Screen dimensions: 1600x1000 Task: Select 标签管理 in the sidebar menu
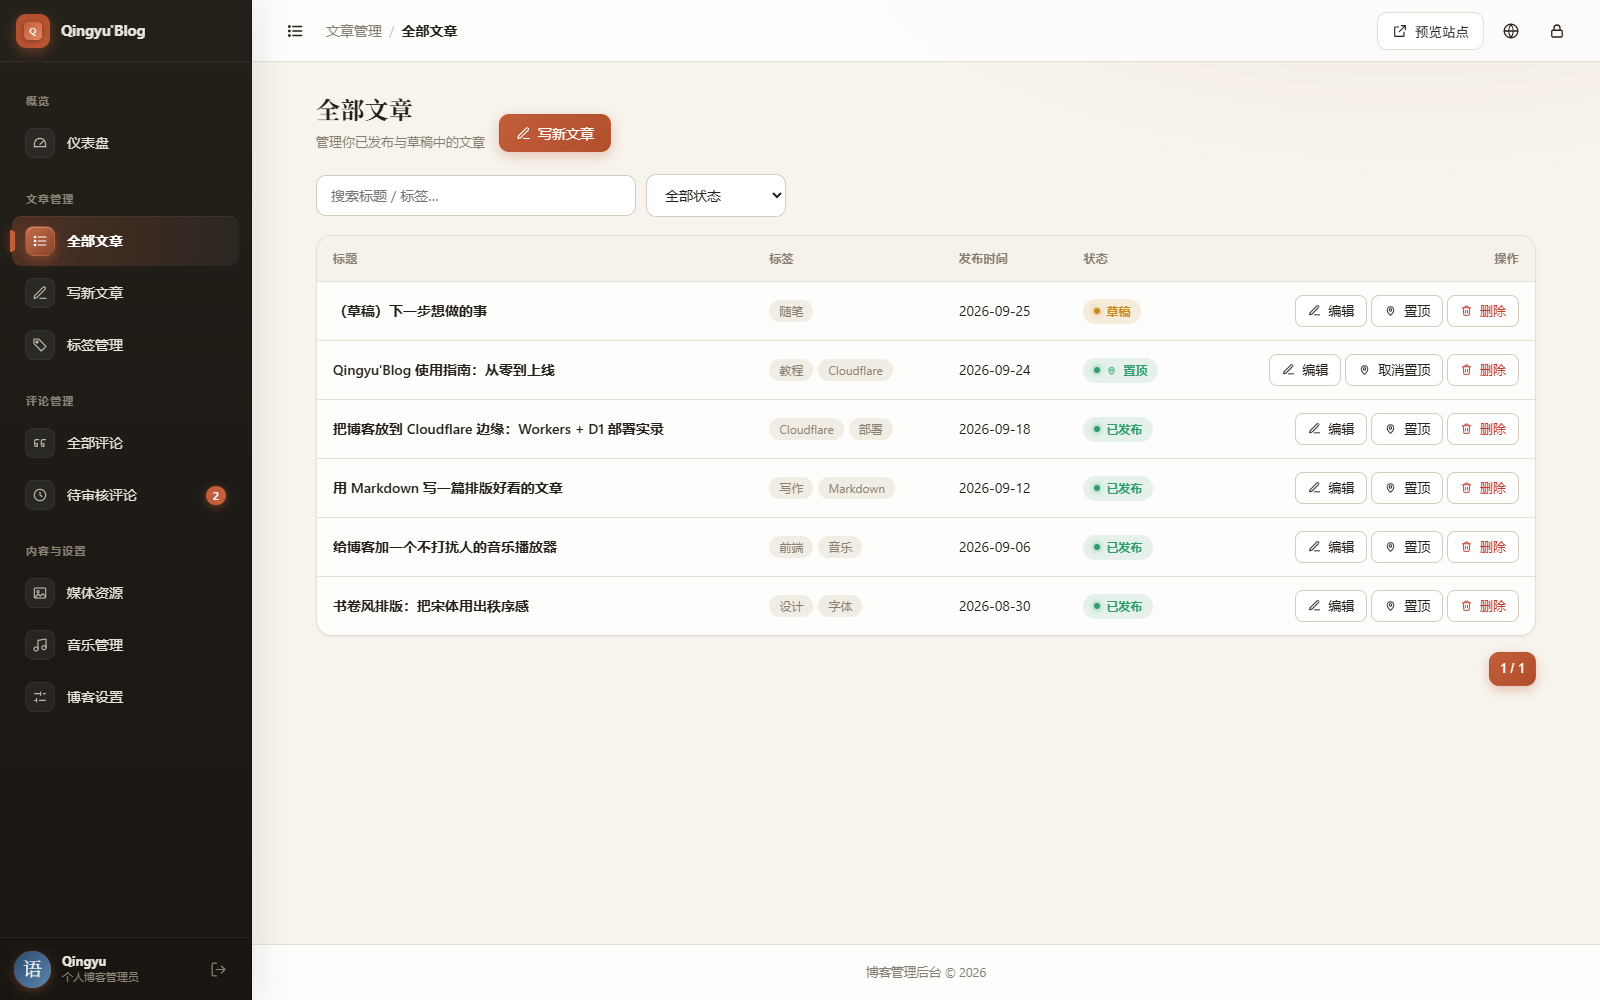pyautogui.click(x=125, y=345)
